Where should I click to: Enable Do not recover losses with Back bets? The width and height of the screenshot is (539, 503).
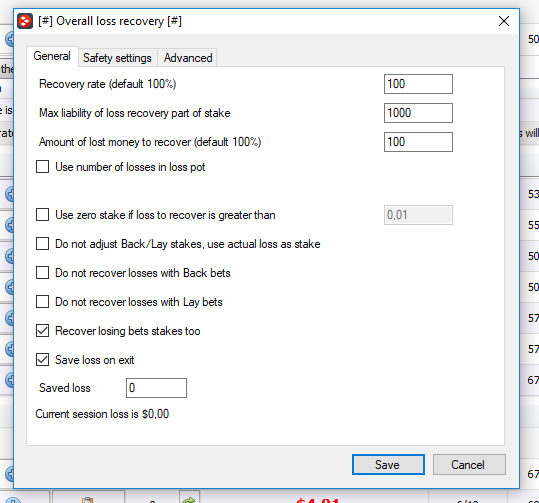tap(43, 273)
